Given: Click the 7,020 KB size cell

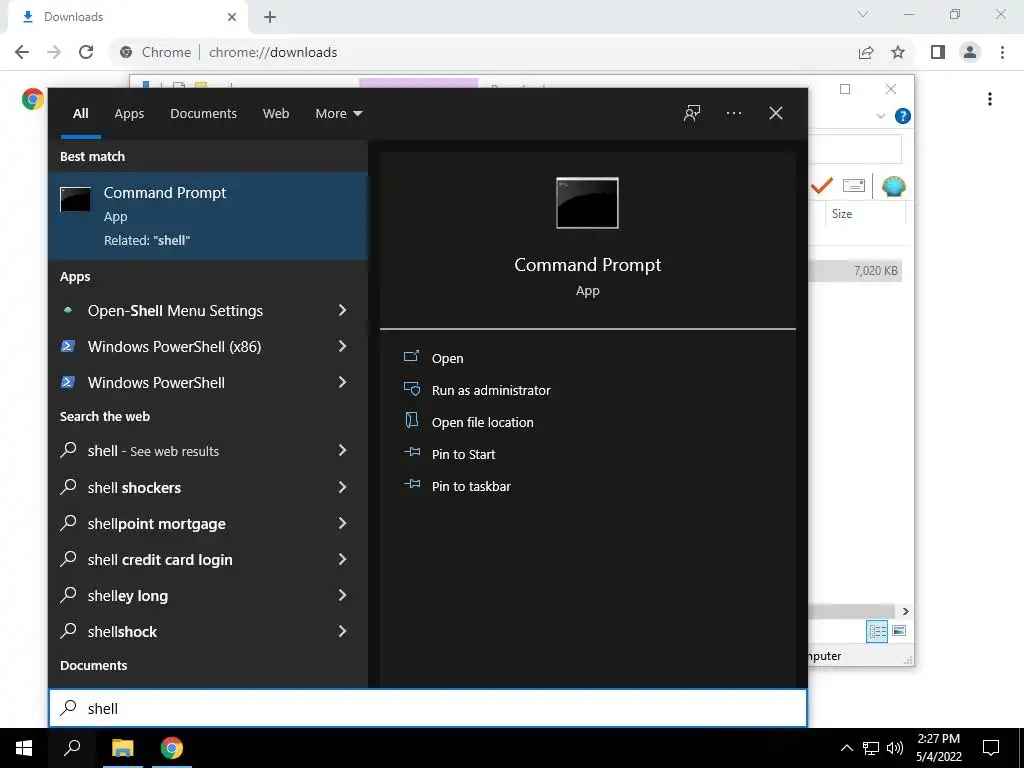Looking at the screenshot, I should click(x=875, y=270).
